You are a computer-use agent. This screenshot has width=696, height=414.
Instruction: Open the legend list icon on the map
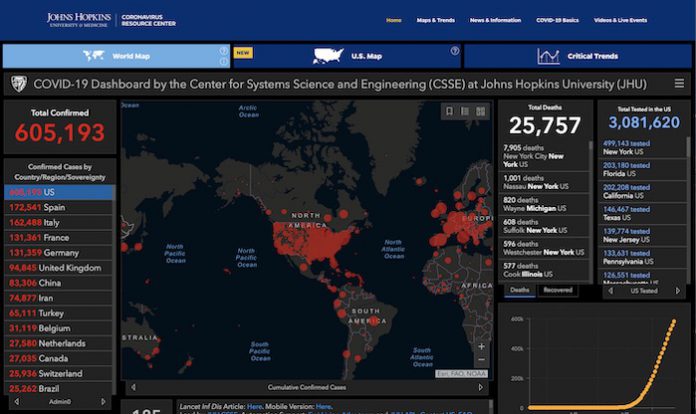pyautogui.click(x=465, y=111)
